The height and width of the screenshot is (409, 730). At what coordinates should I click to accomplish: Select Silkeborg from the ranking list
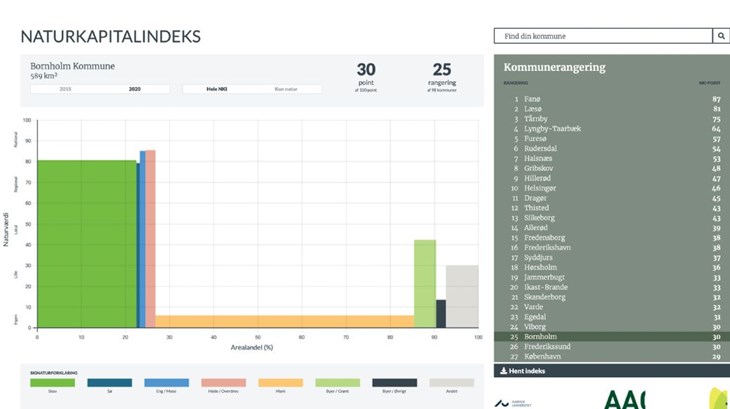point(538,217)
